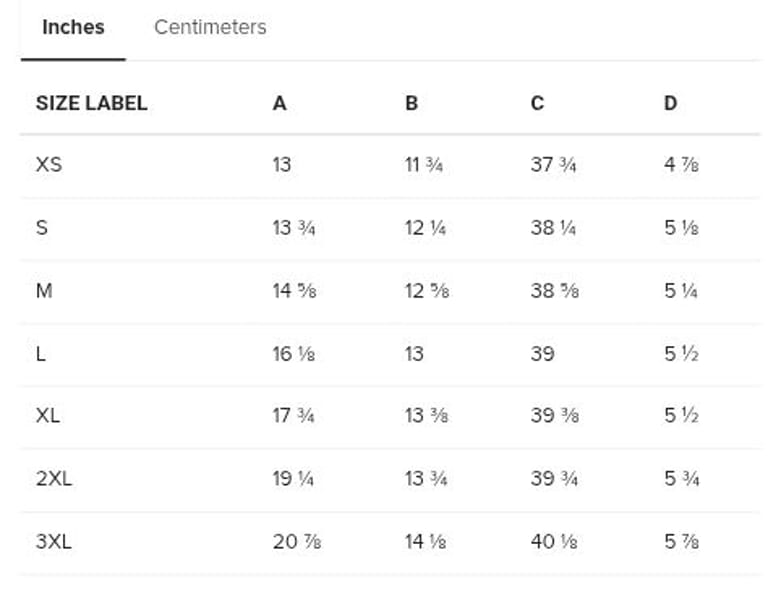The image size is (768, 589).
Task: Click the 2XL value 5 ¾ in column D
Action: [681, 479]
